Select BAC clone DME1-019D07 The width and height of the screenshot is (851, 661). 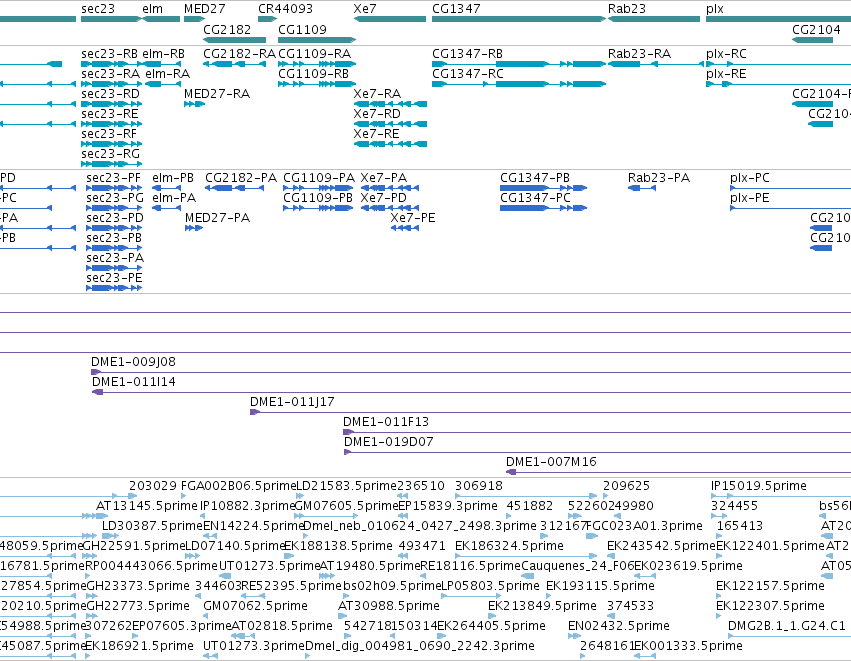coord(598,453)
